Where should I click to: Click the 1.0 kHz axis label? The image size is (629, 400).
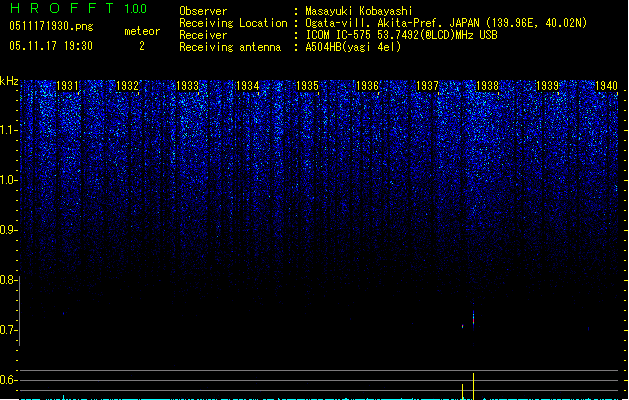click(7, 180)
